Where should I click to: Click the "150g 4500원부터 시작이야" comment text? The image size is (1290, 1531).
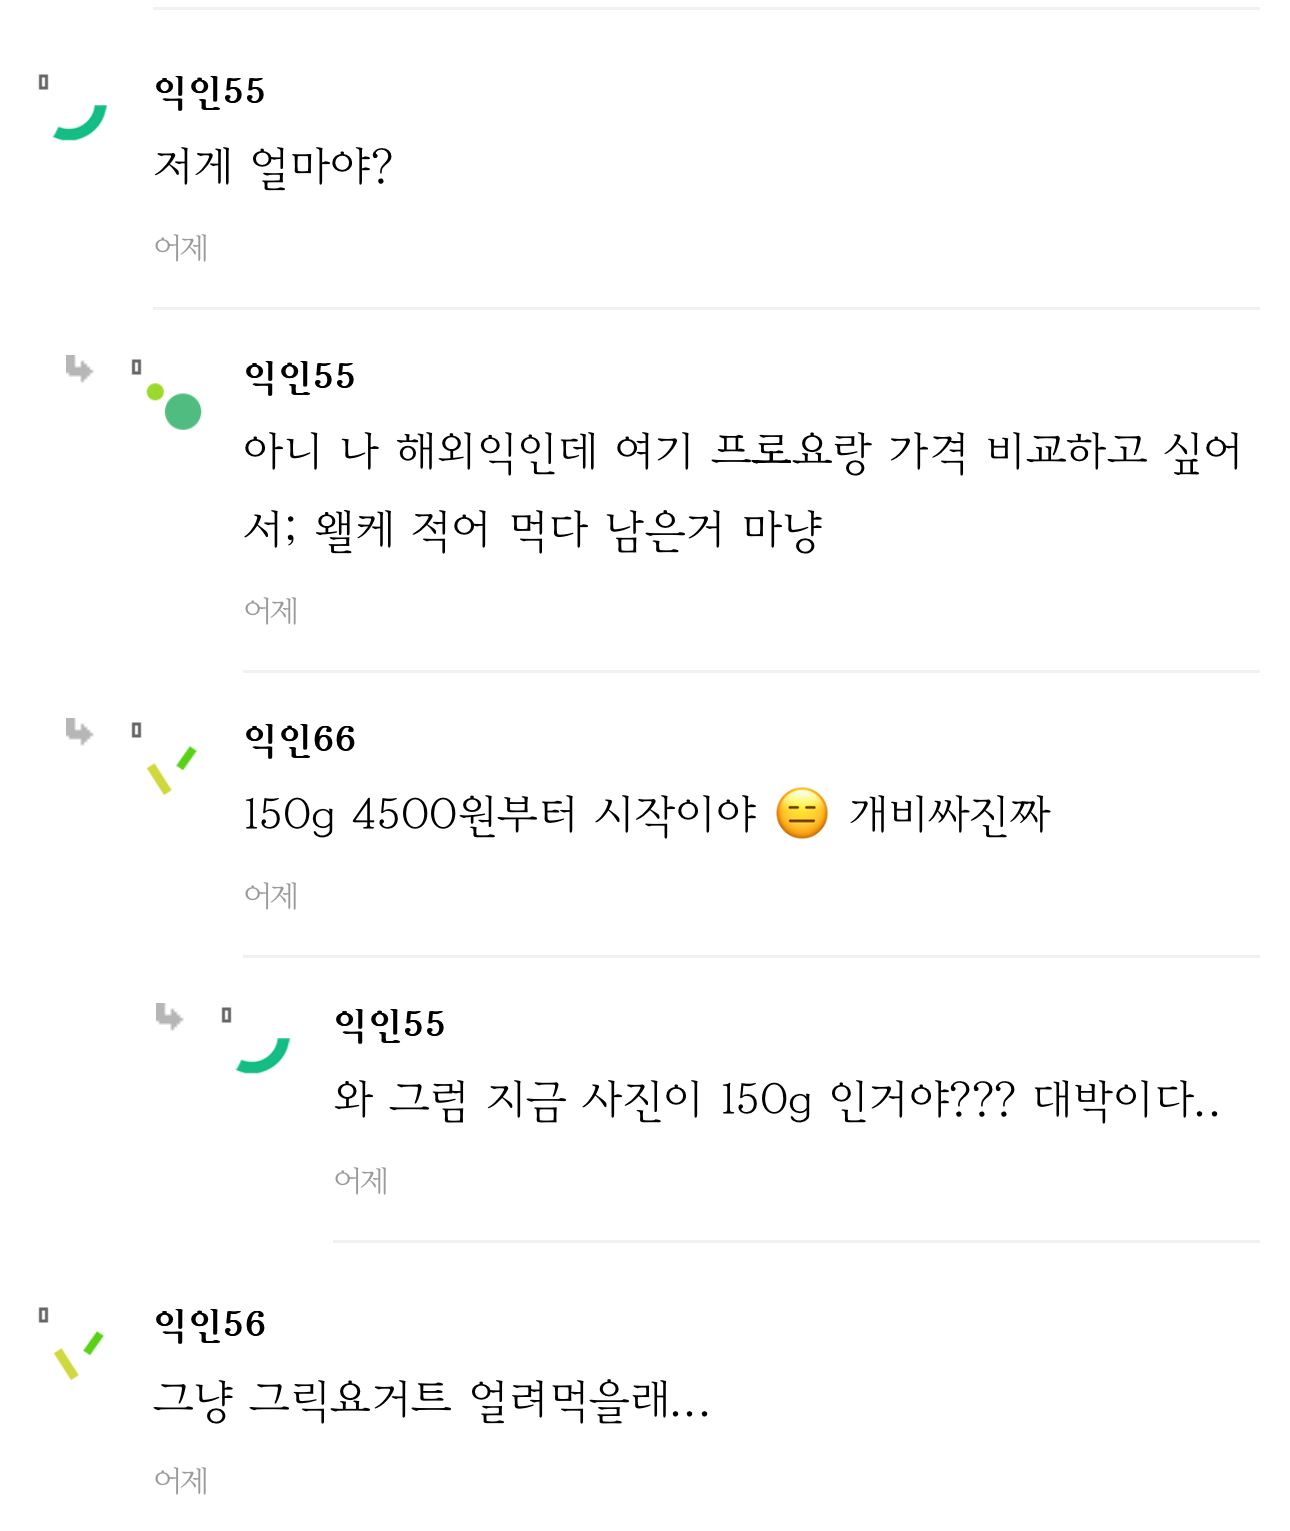tap(500, 814)
